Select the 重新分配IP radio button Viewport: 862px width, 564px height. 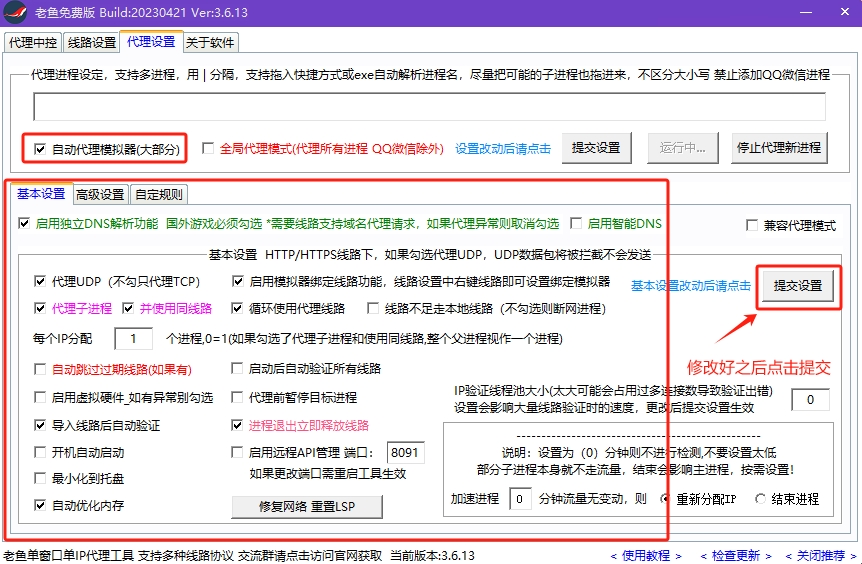tap(665, 499)
